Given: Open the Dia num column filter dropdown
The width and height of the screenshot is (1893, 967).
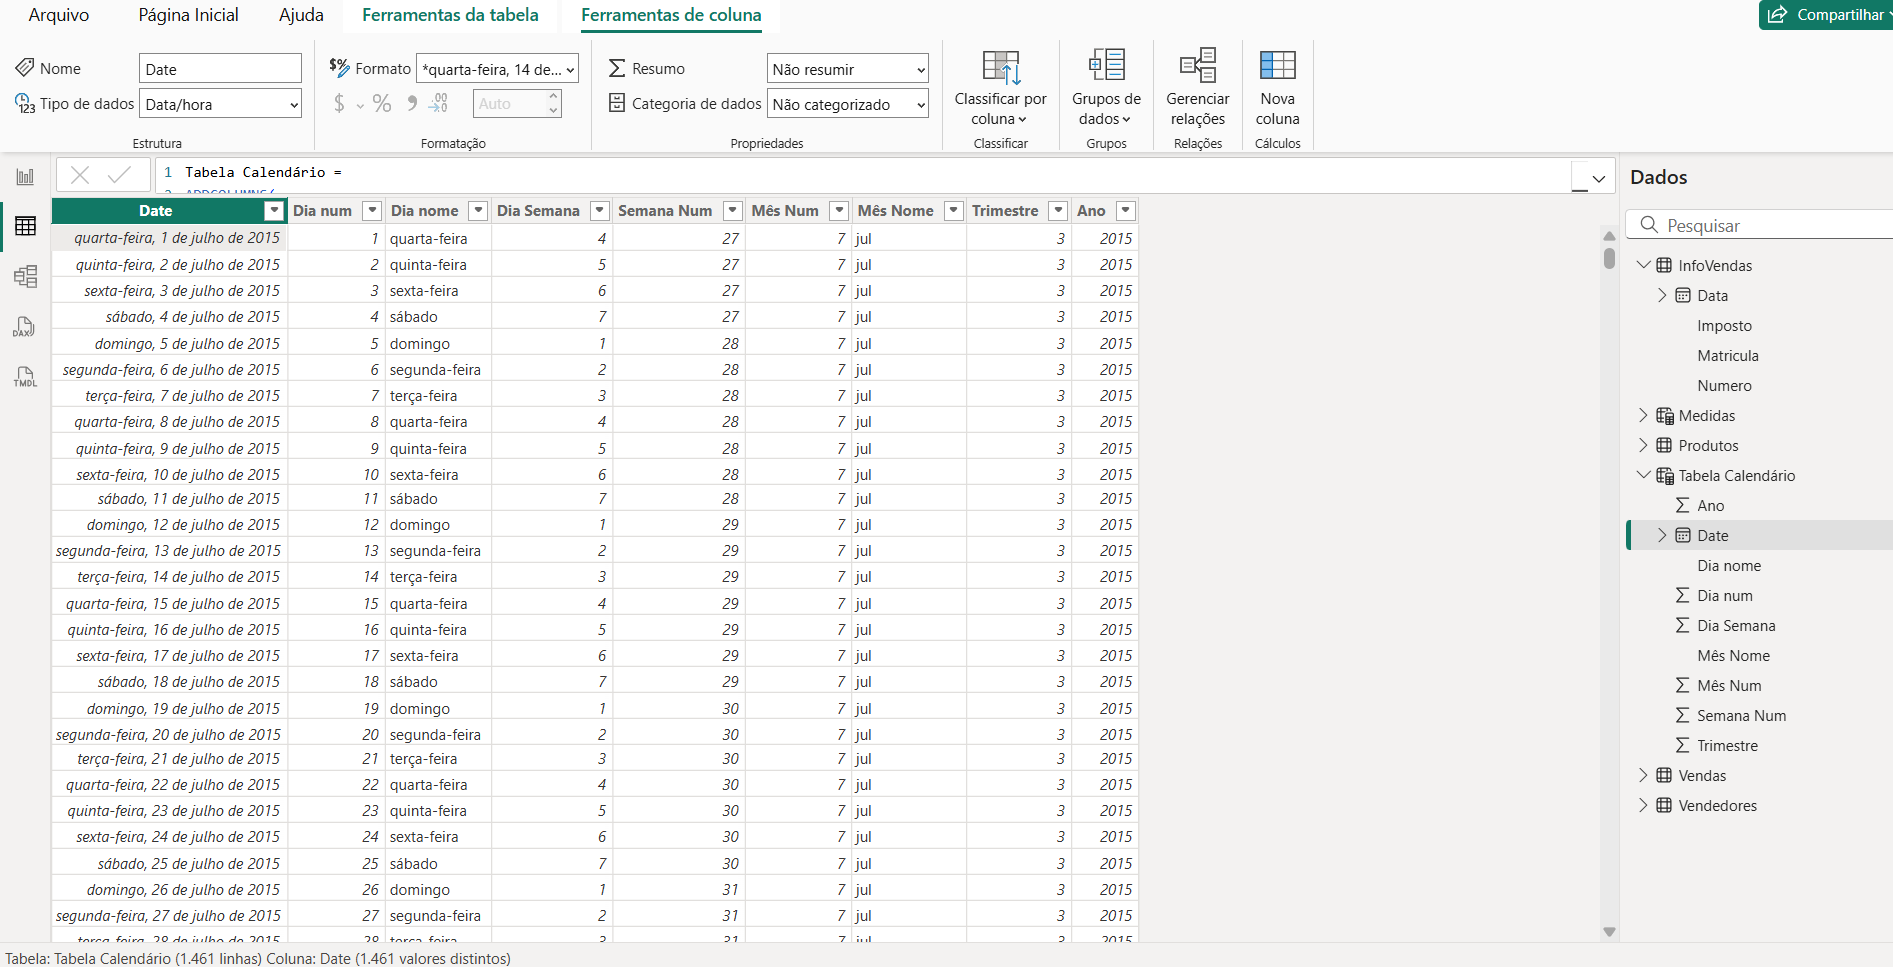Looking at the screenshot, I should click(372, 211).
